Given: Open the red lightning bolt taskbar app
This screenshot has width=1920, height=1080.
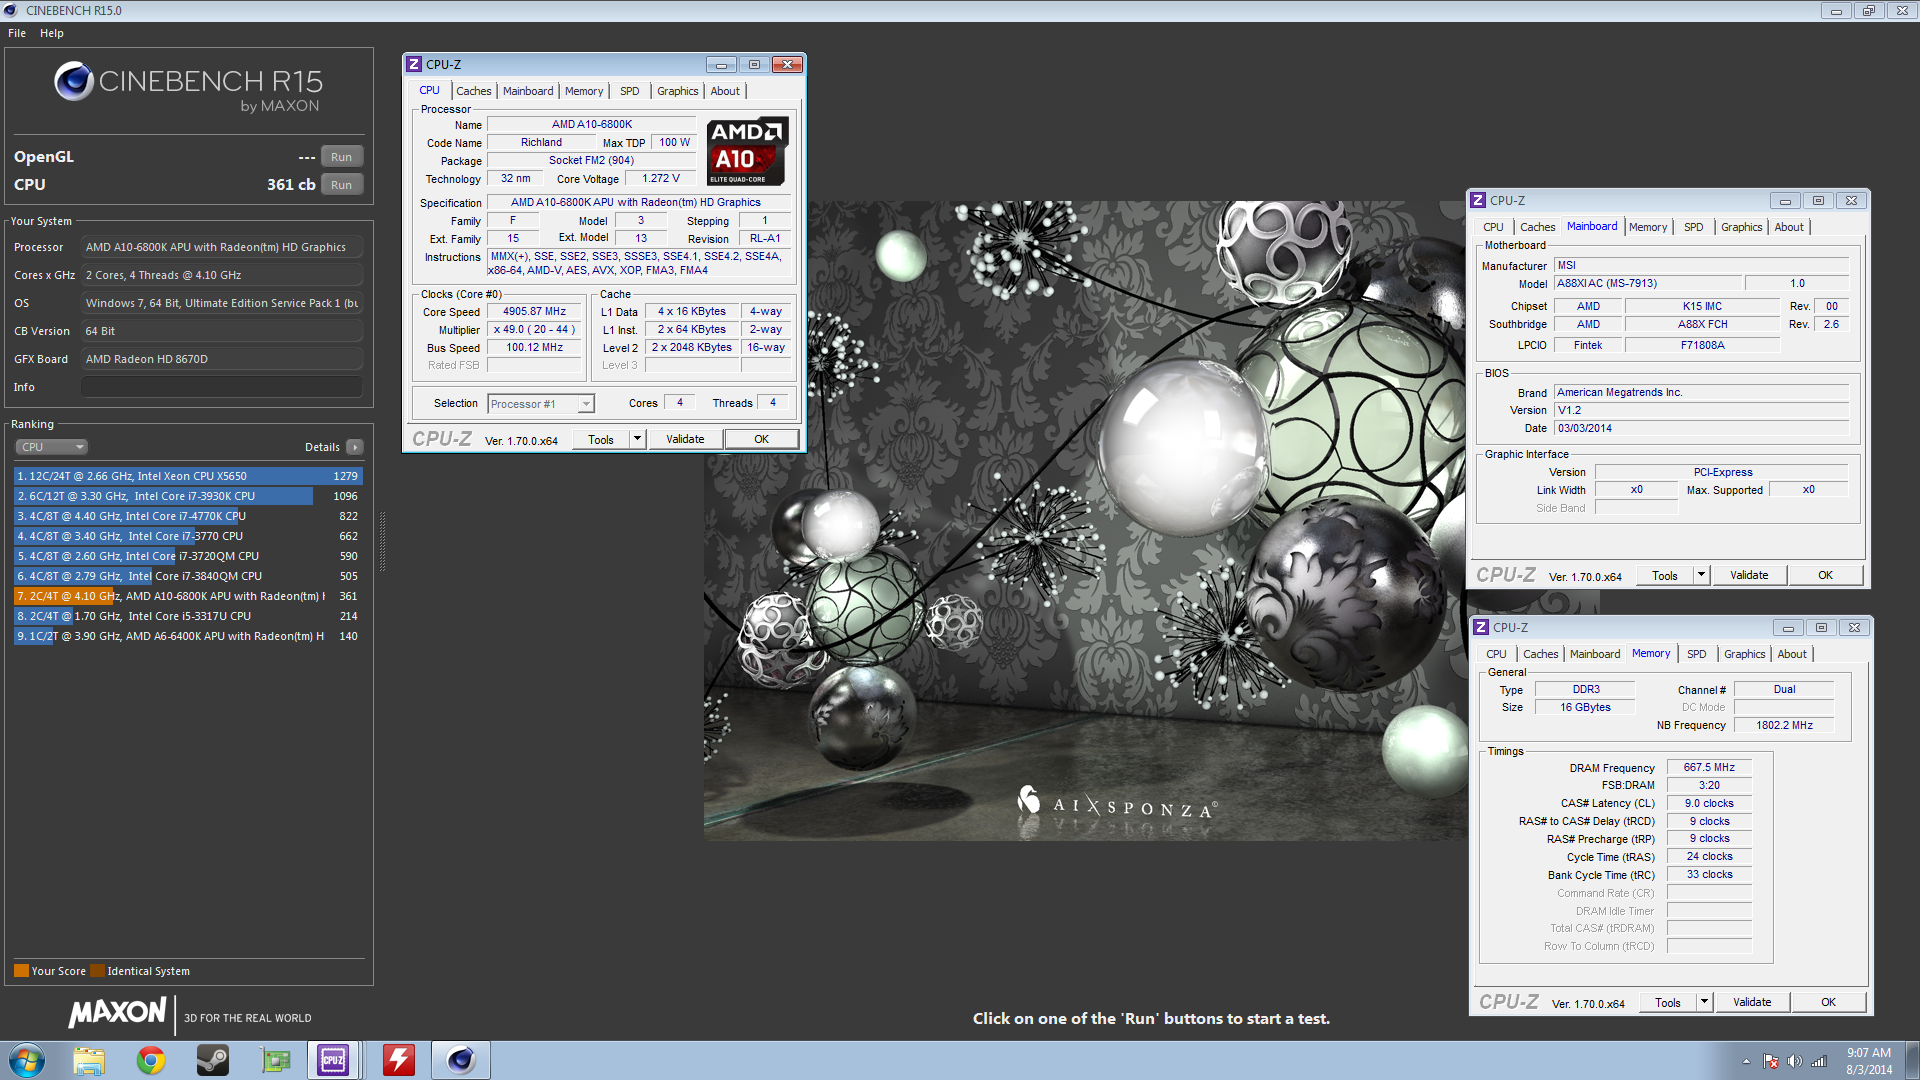Looking at the screenshot, I should pyautogui.click(x=399, y=1060).
